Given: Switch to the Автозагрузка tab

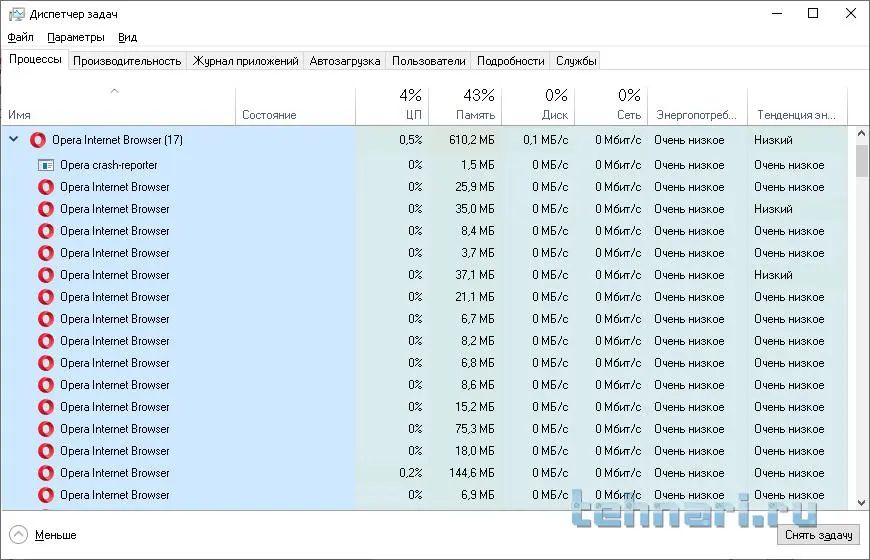Looking at the screenshot, I should point(345,61).
